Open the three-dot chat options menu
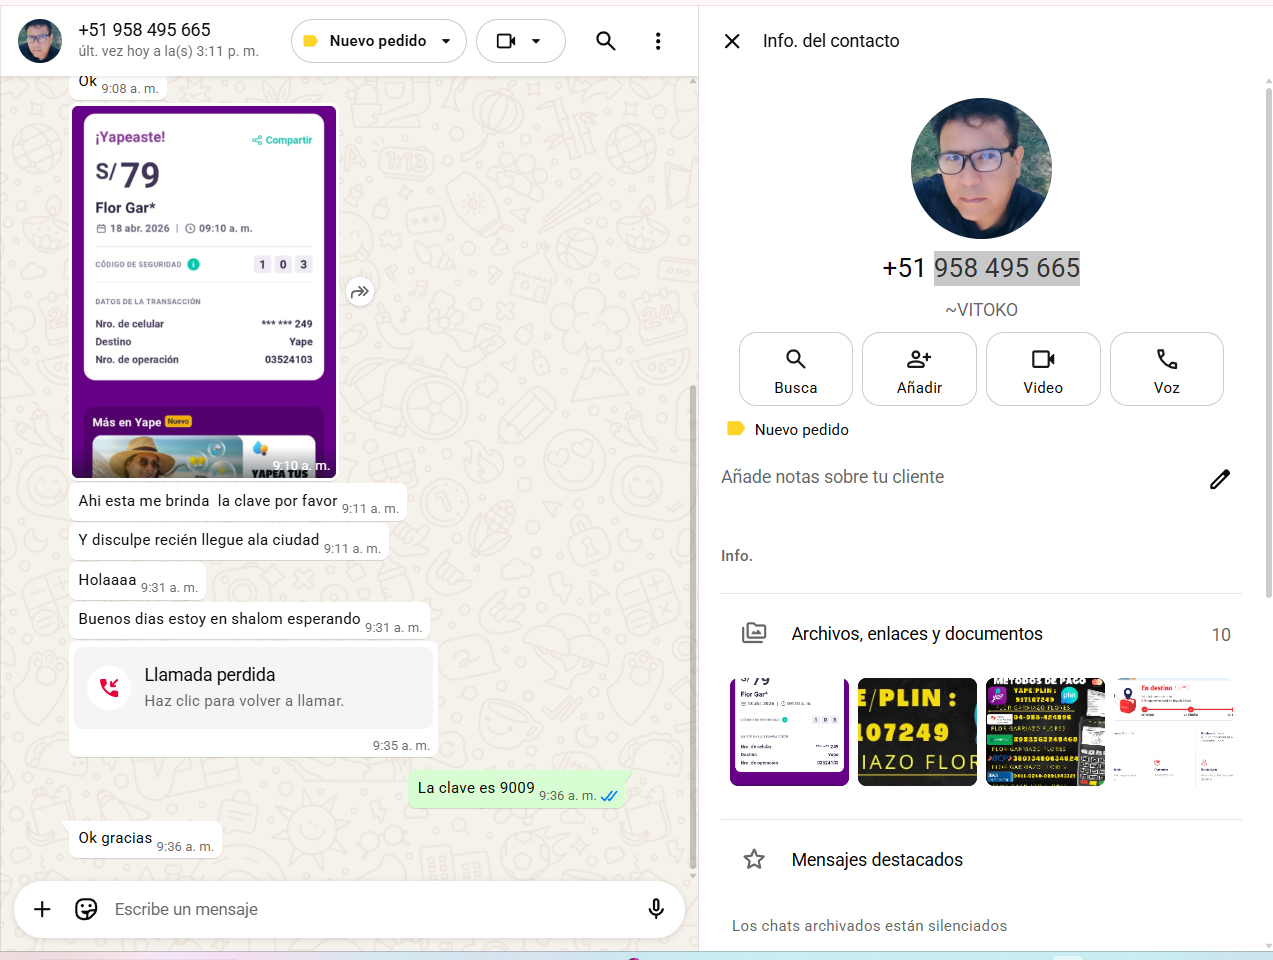This screenshot has width=1273, height=960. tap(657, 41)
